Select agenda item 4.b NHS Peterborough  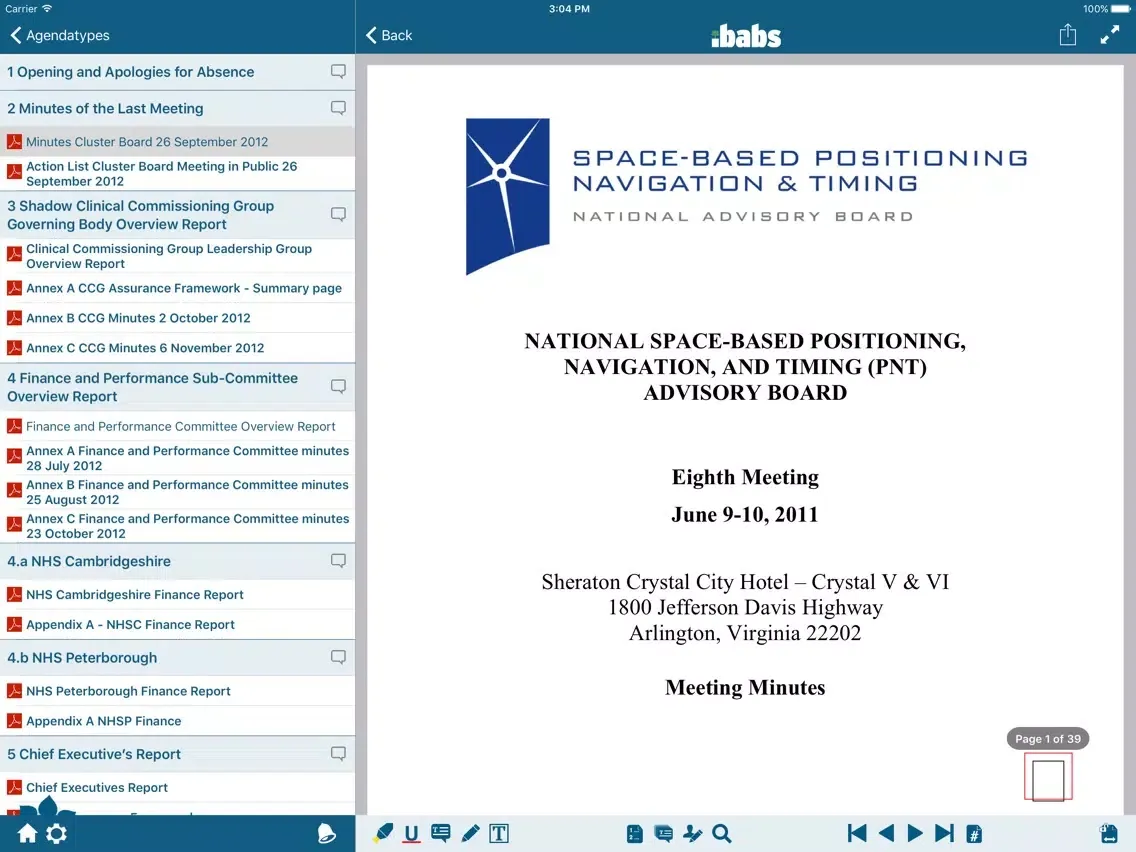178,658
